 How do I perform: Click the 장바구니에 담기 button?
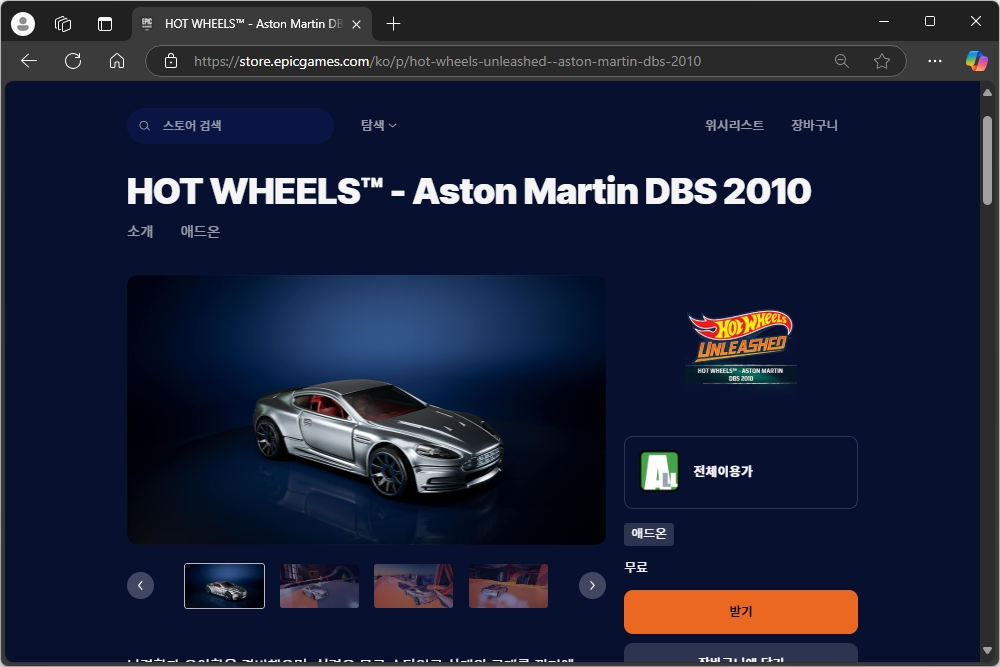tap(740, 655)
